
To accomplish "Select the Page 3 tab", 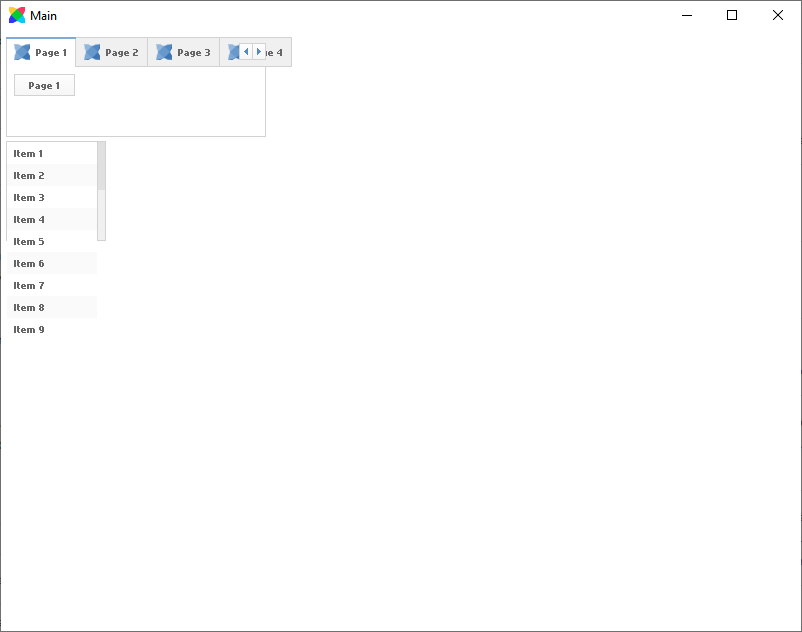I will coord(184,52).
